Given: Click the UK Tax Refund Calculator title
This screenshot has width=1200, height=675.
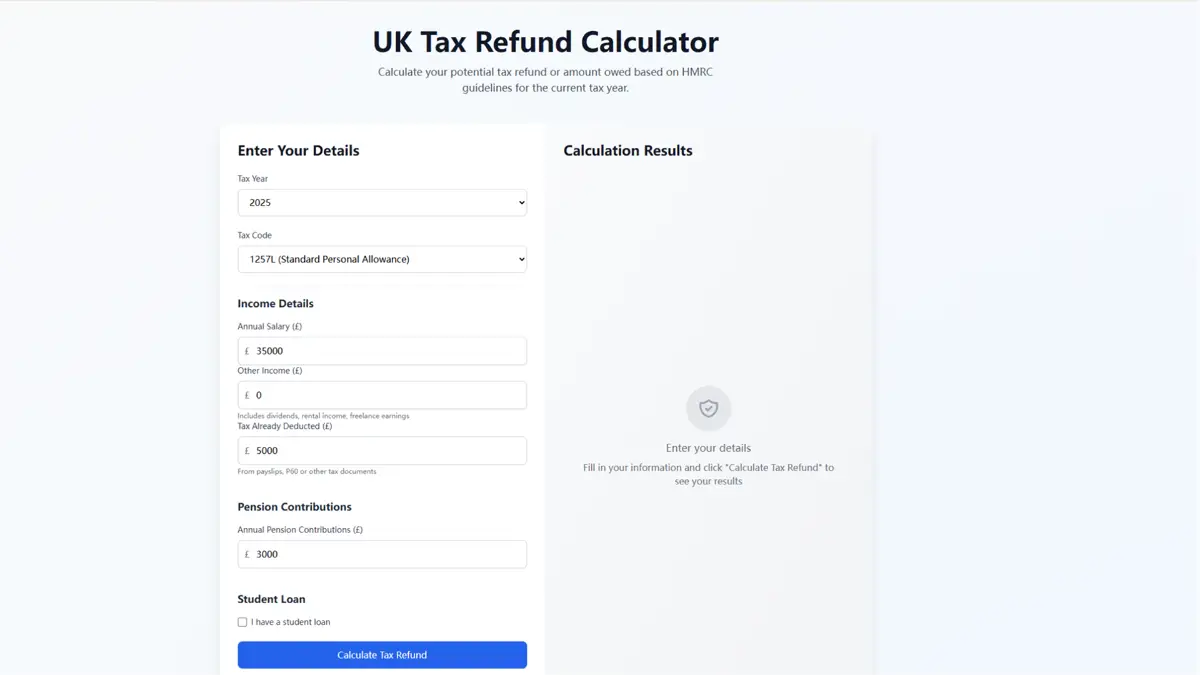Looking at the screenshot, I should [x=545, y=41].
